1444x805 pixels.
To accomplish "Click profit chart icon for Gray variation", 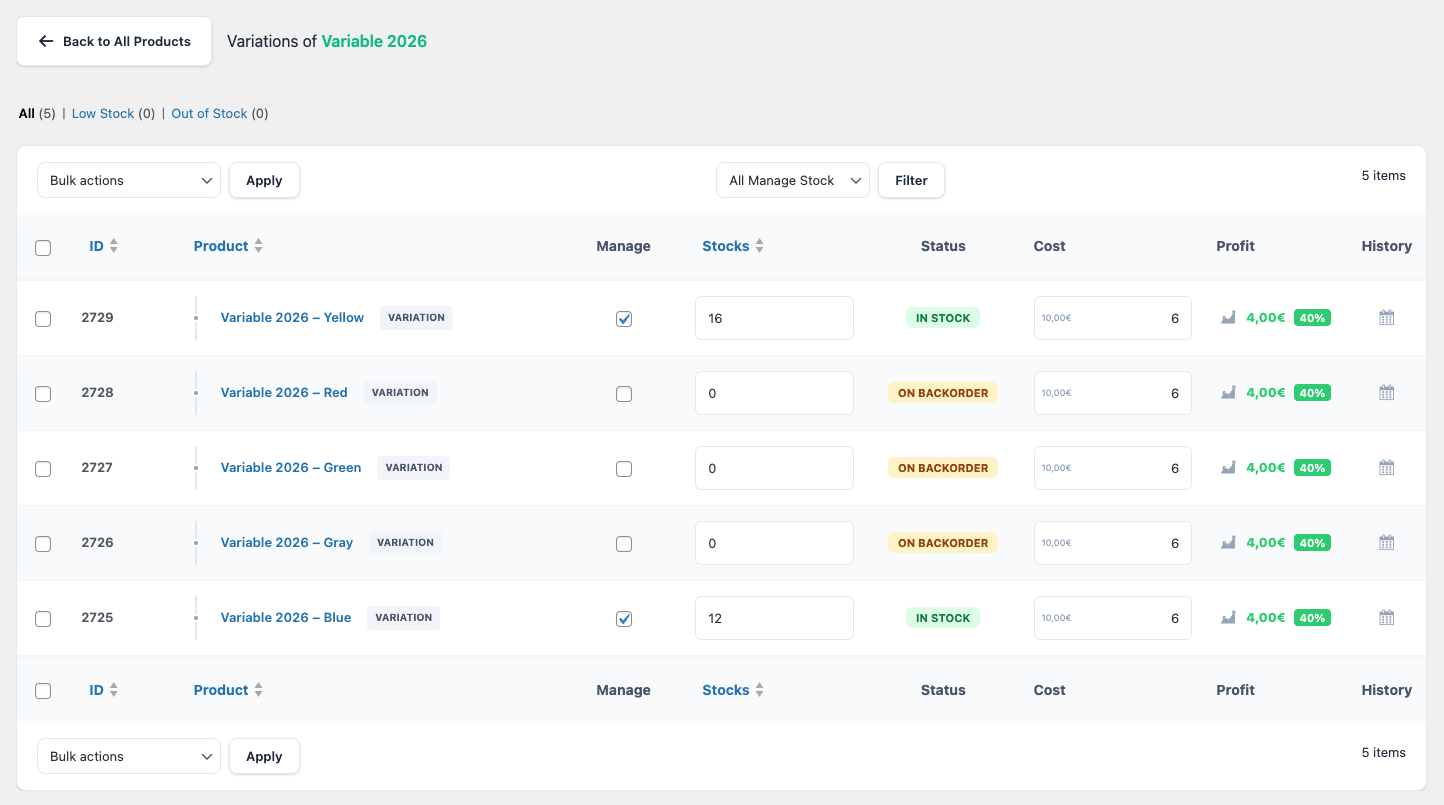I will [x=1228, y=543].
